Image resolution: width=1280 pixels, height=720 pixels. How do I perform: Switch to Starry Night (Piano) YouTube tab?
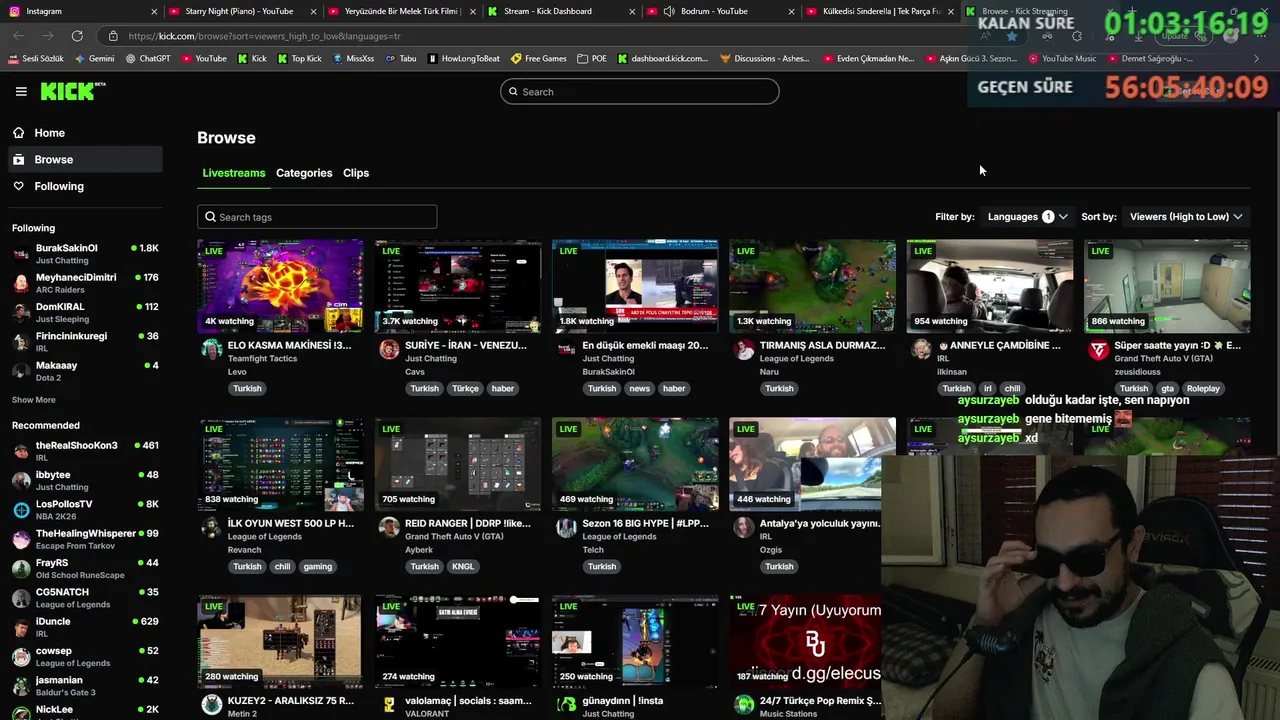pyautogui.click(x=240, y=11)
